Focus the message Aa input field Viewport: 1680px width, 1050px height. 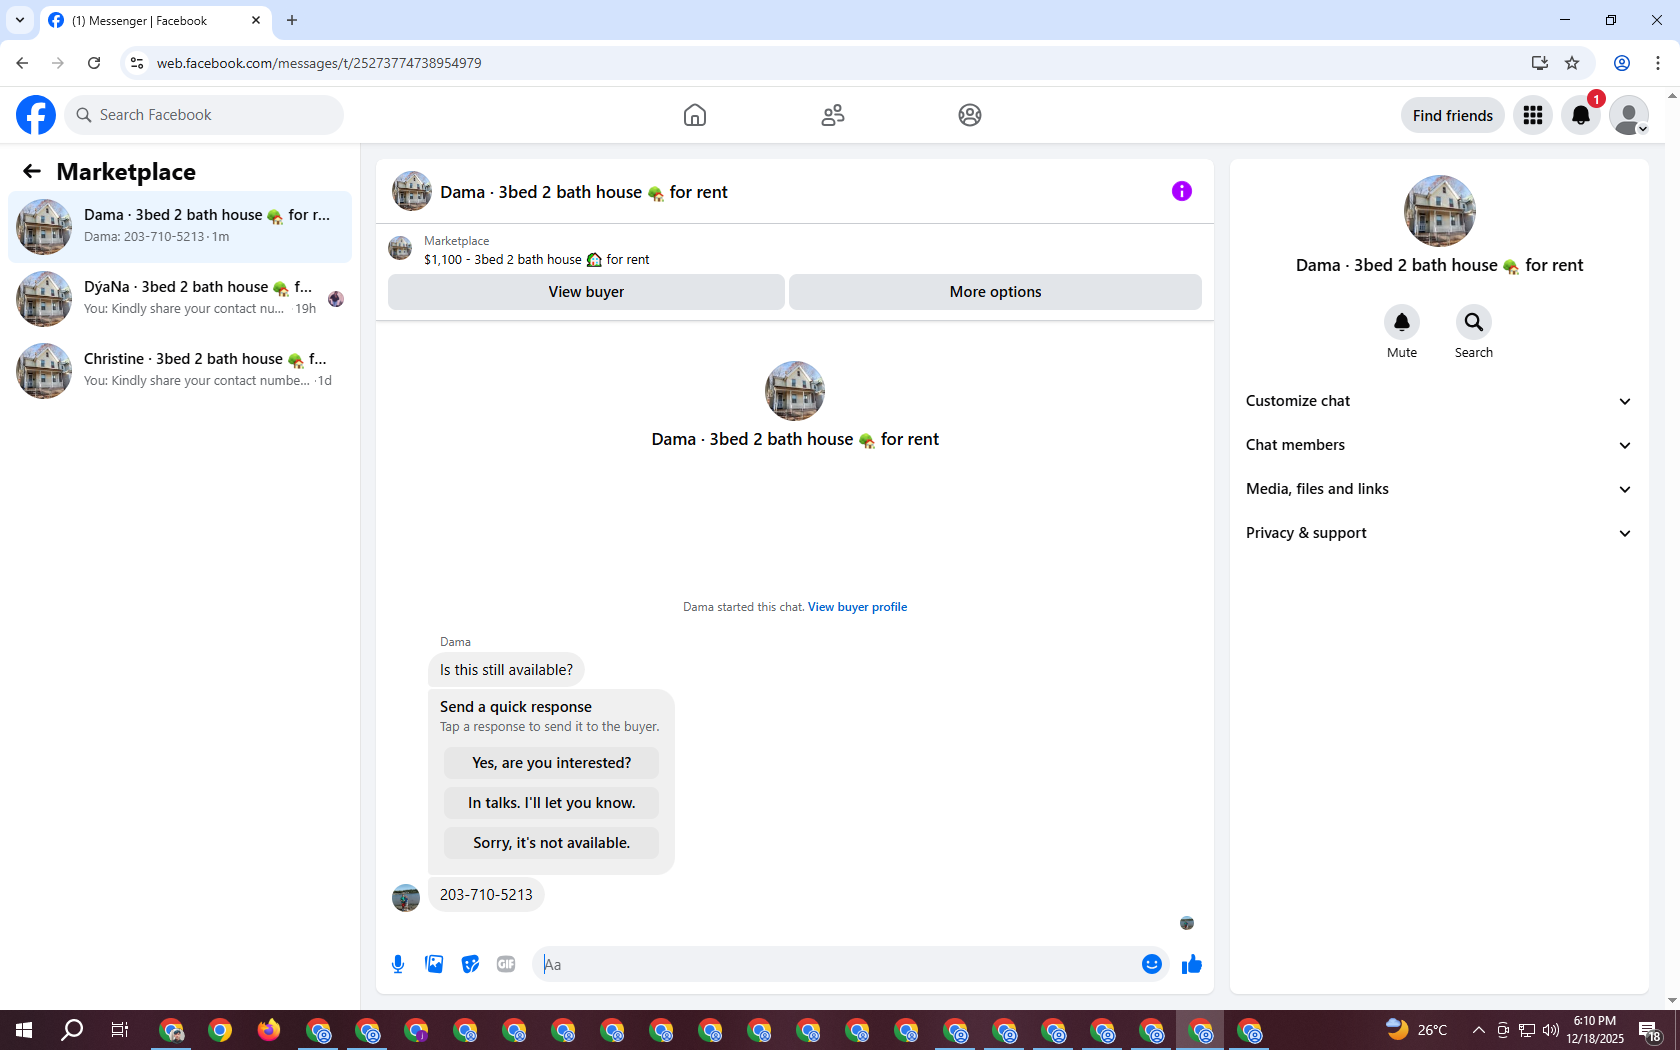pos(836,964)
